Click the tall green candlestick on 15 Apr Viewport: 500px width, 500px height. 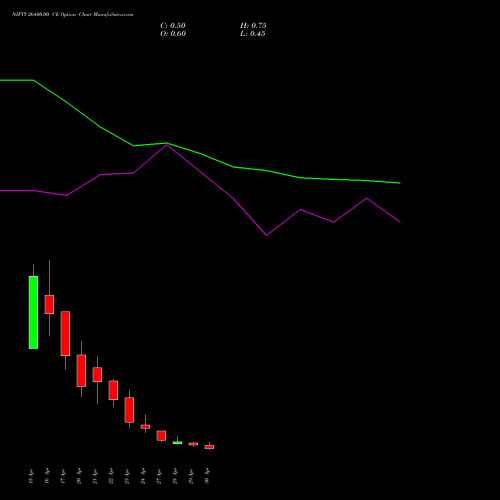[33, 312]
